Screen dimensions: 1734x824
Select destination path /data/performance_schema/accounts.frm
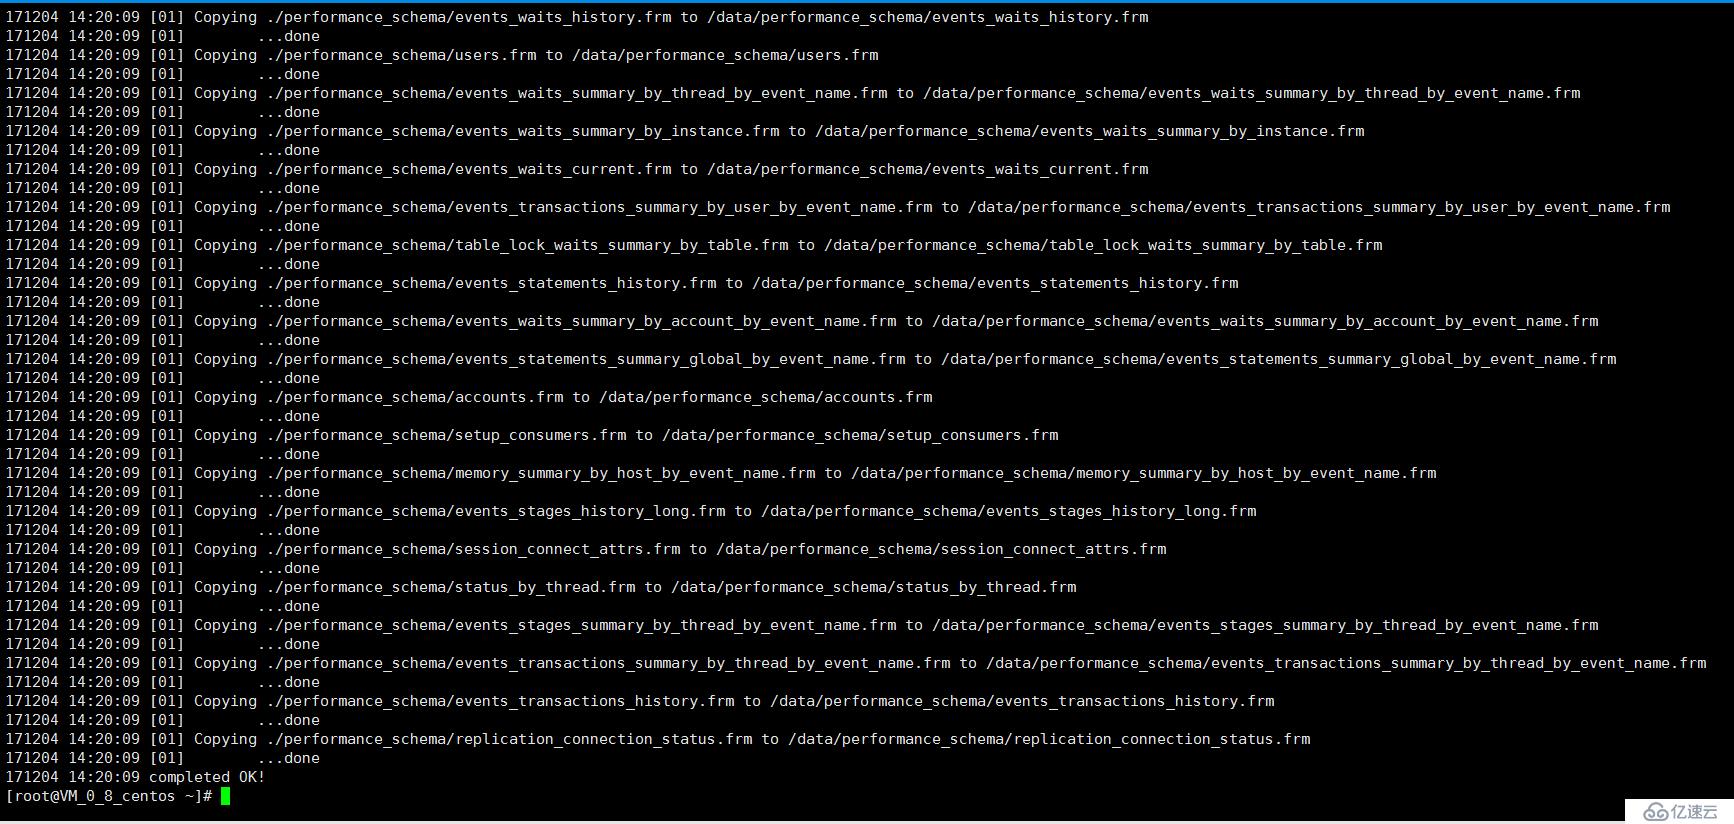(x=766, y=397)
